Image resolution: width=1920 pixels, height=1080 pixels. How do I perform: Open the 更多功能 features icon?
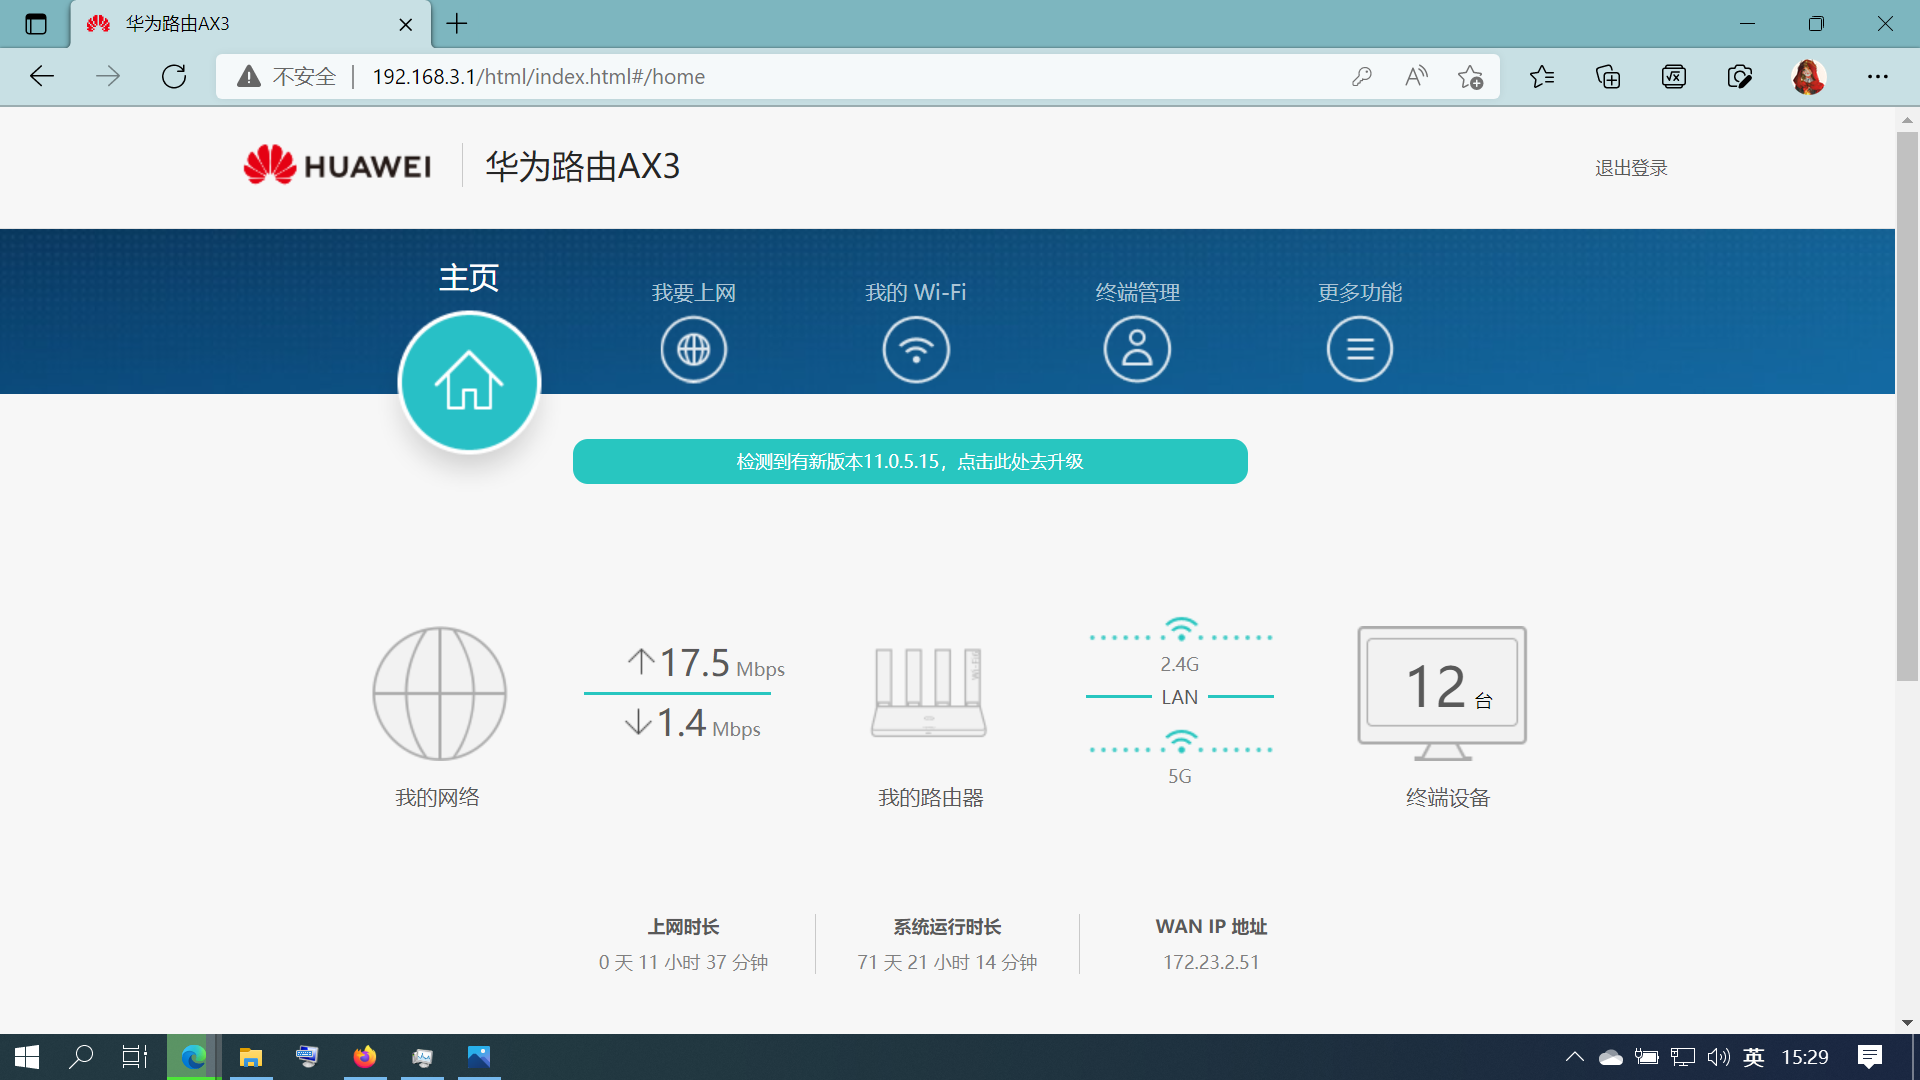point(1359,349)
